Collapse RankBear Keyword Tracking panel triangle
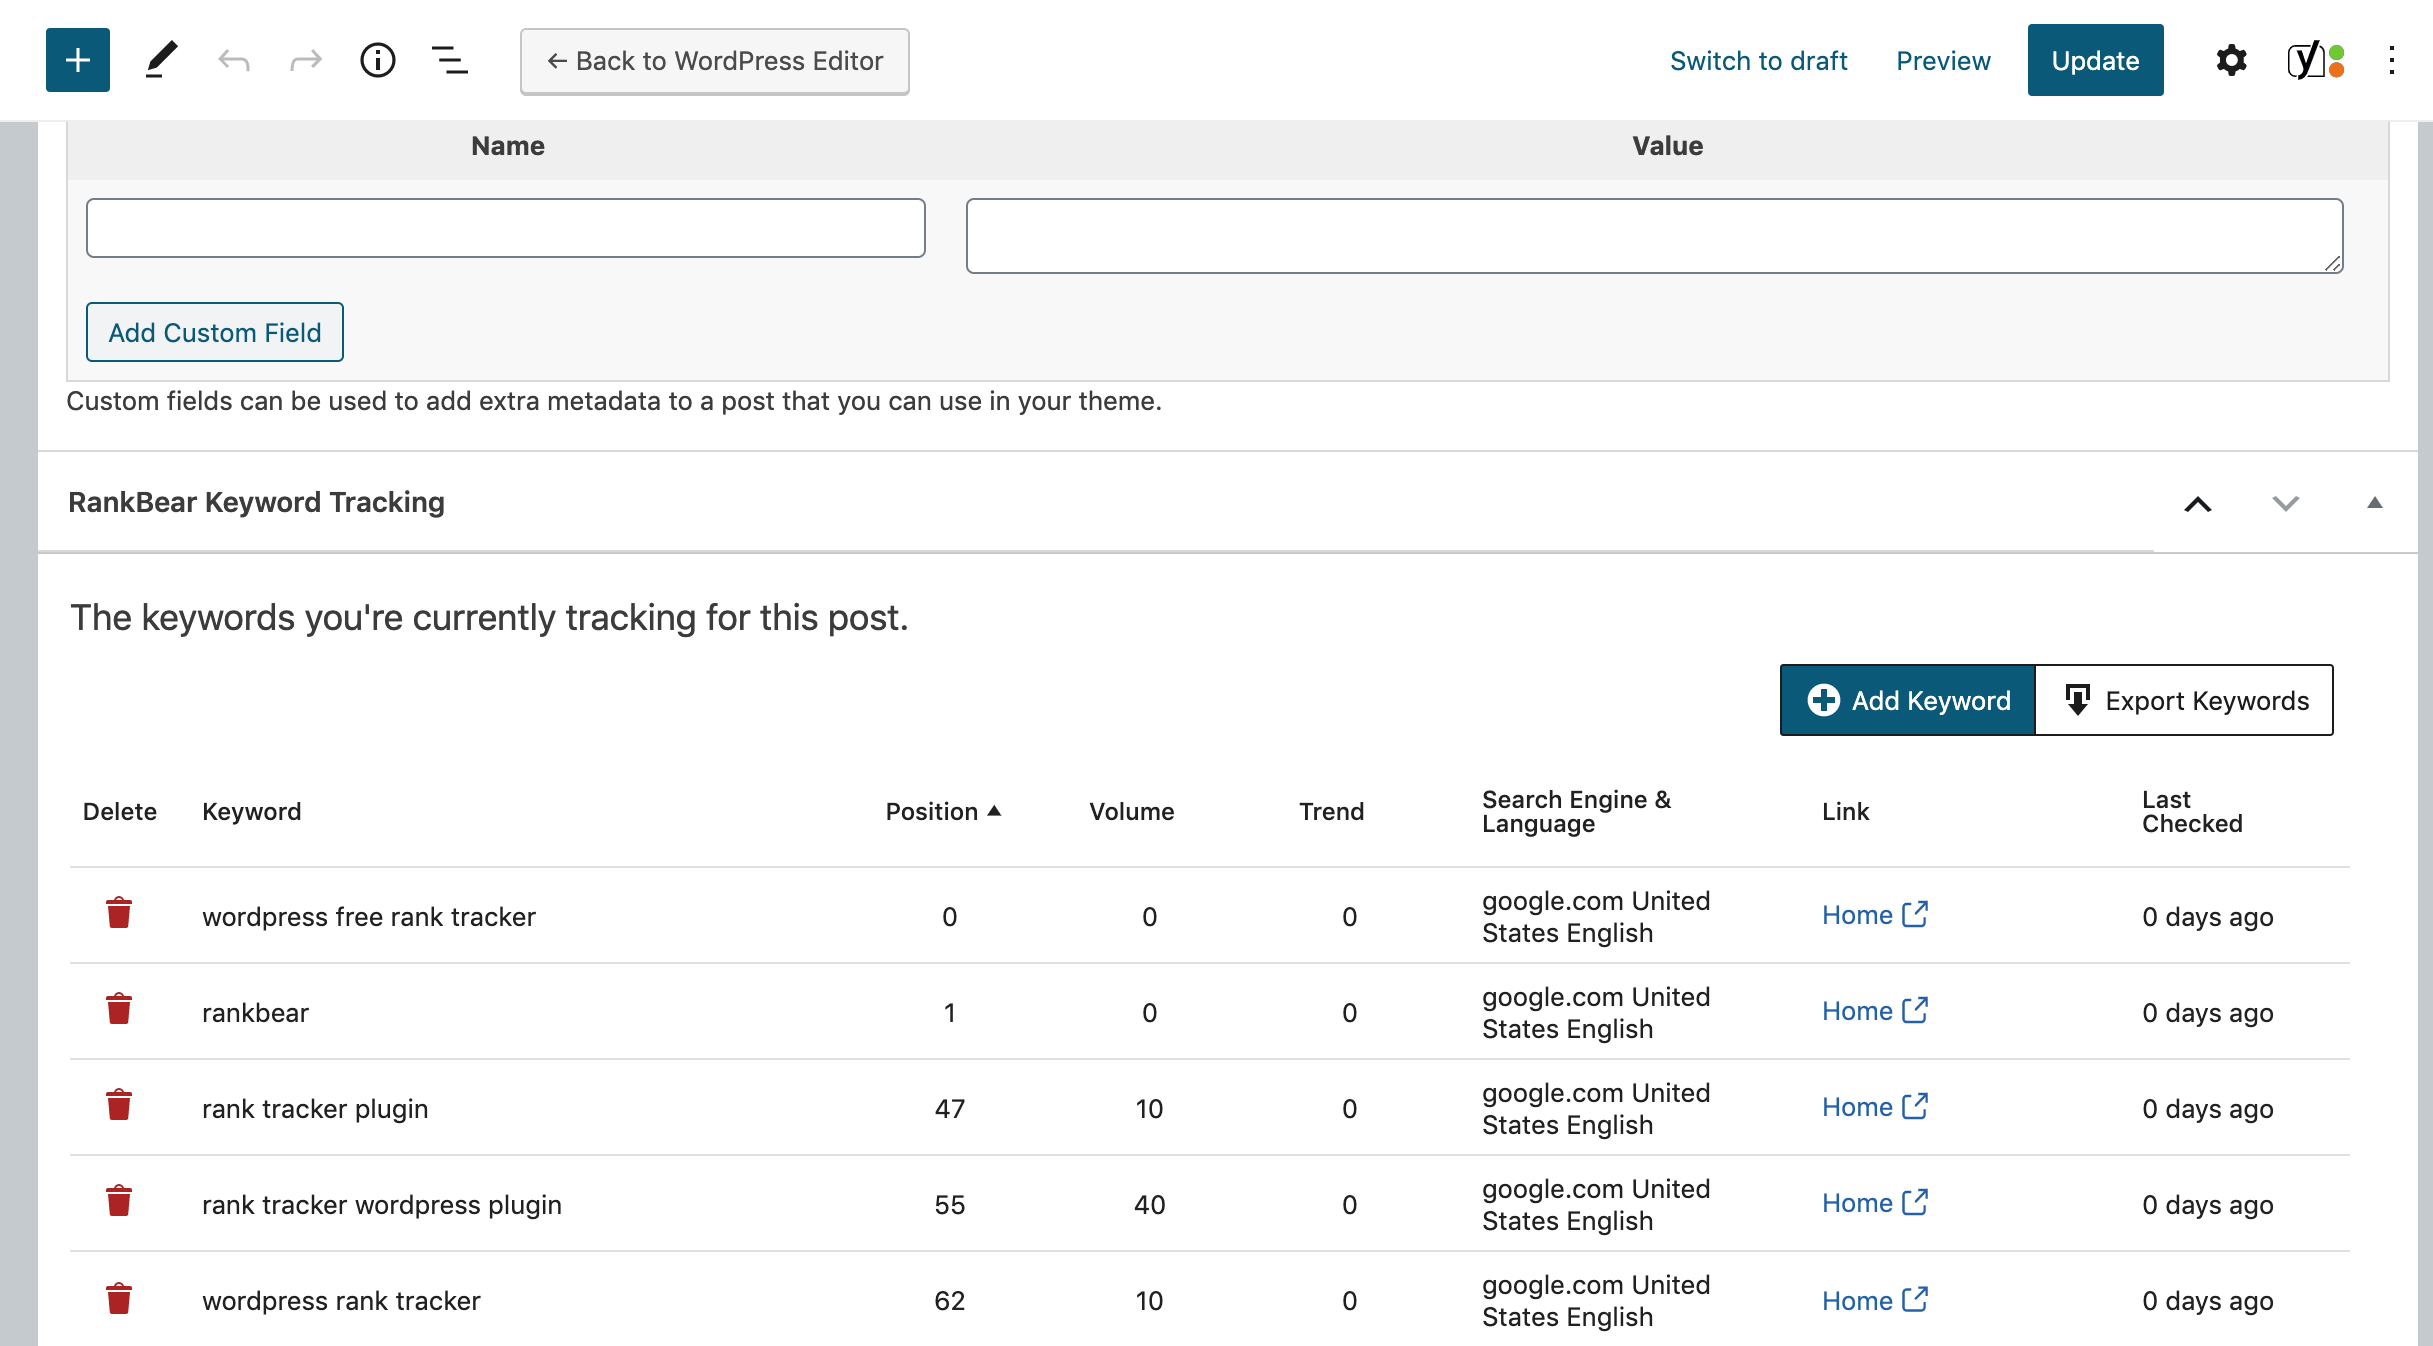Image resolution: width=2433 pixels, height=1346 pixels. [x=2374, y=503]
